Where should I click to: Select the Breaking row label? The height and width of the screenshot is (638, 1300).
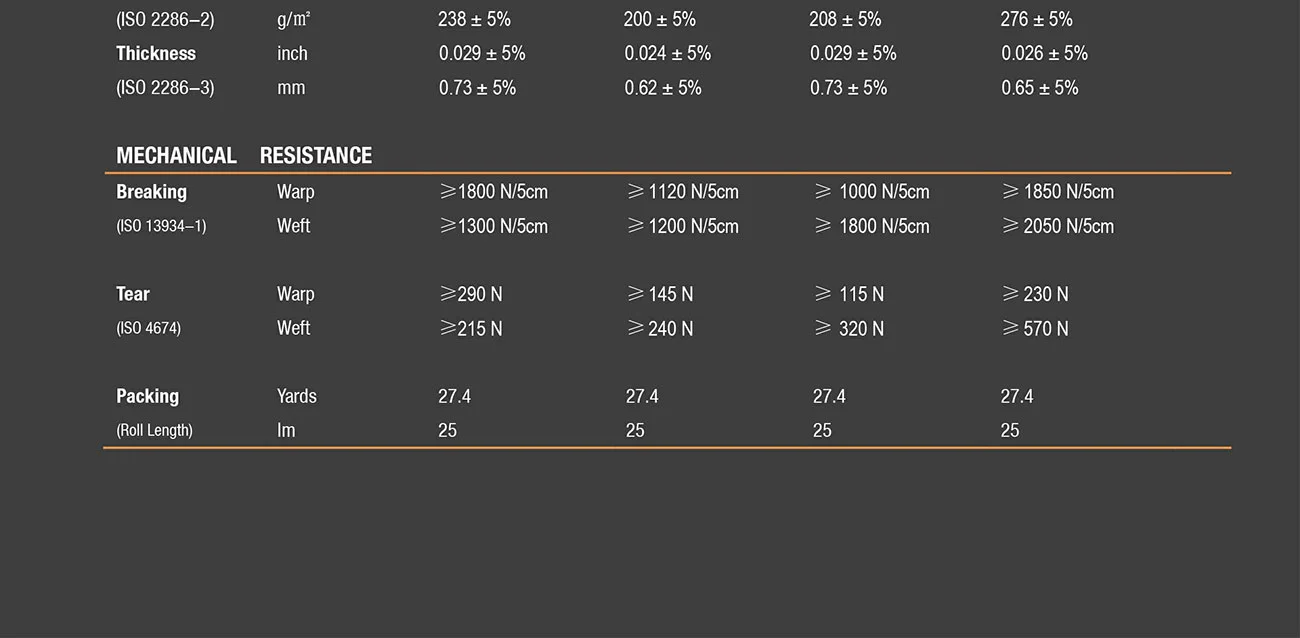point(151,192)
